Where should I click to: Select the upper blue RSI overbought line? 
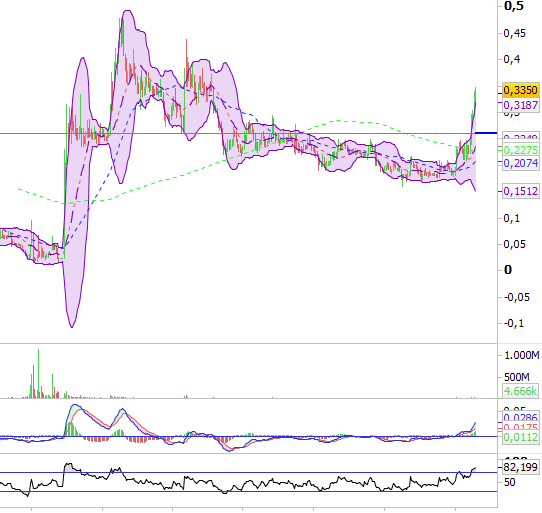249,473
